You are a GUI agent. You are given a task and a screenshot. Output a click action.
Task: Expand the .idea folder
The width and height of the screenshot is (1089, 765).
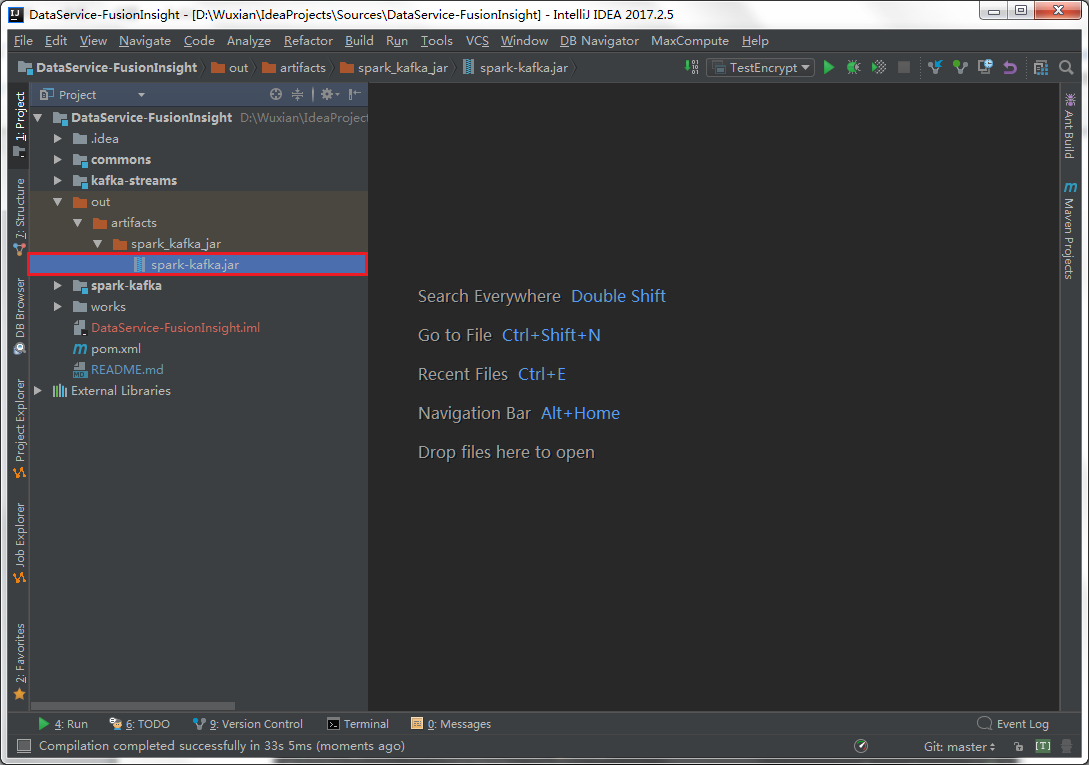[x=58, y=138]
